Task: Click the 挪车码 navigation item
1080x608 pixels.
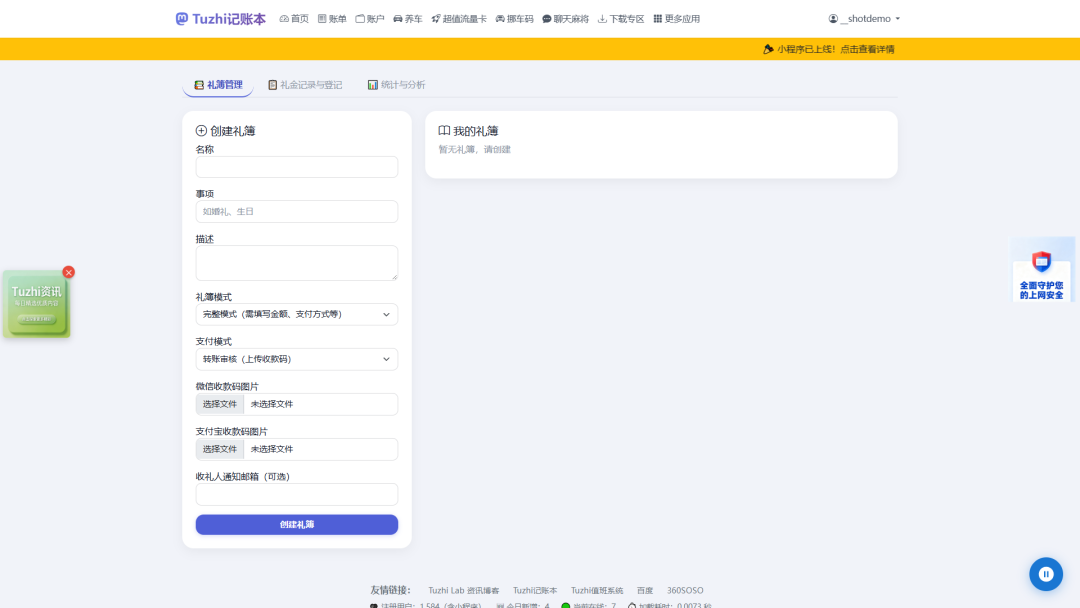Action: 515,19
